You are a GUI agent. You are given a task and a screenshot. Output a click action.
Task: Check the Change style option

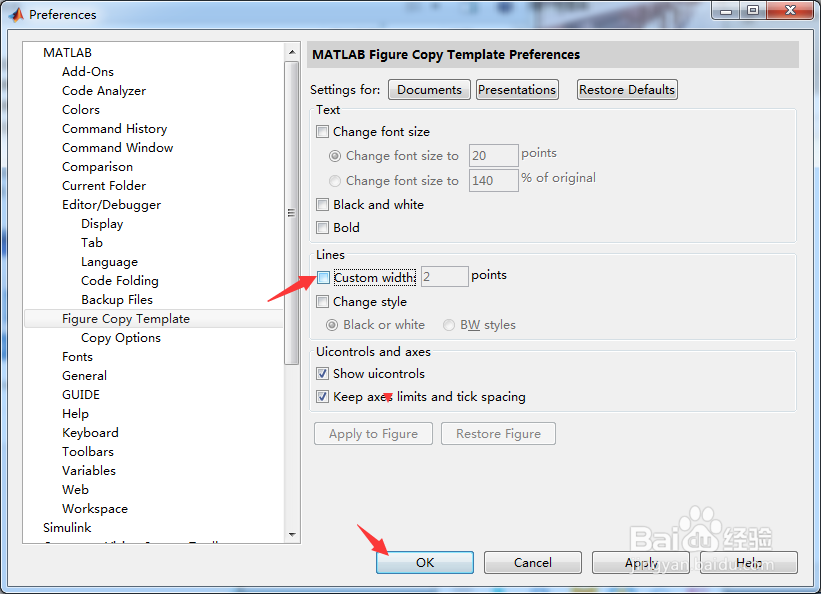point(323,302)
